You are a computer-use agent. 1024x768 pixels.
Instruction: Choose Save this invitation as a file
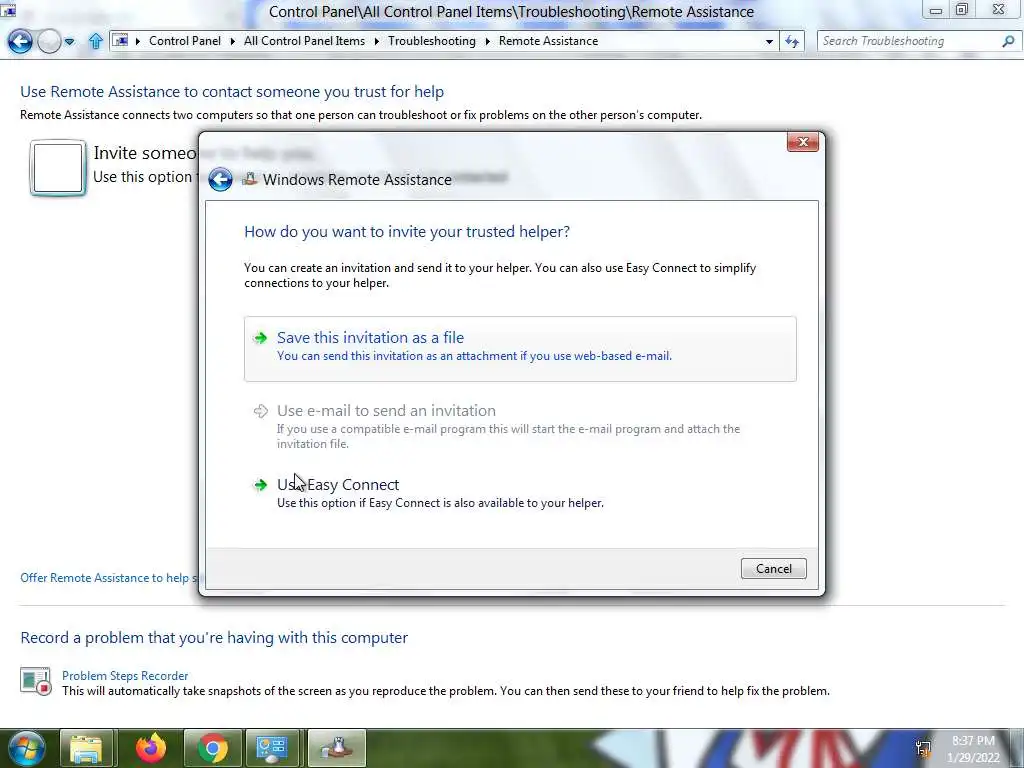point(520,349)
